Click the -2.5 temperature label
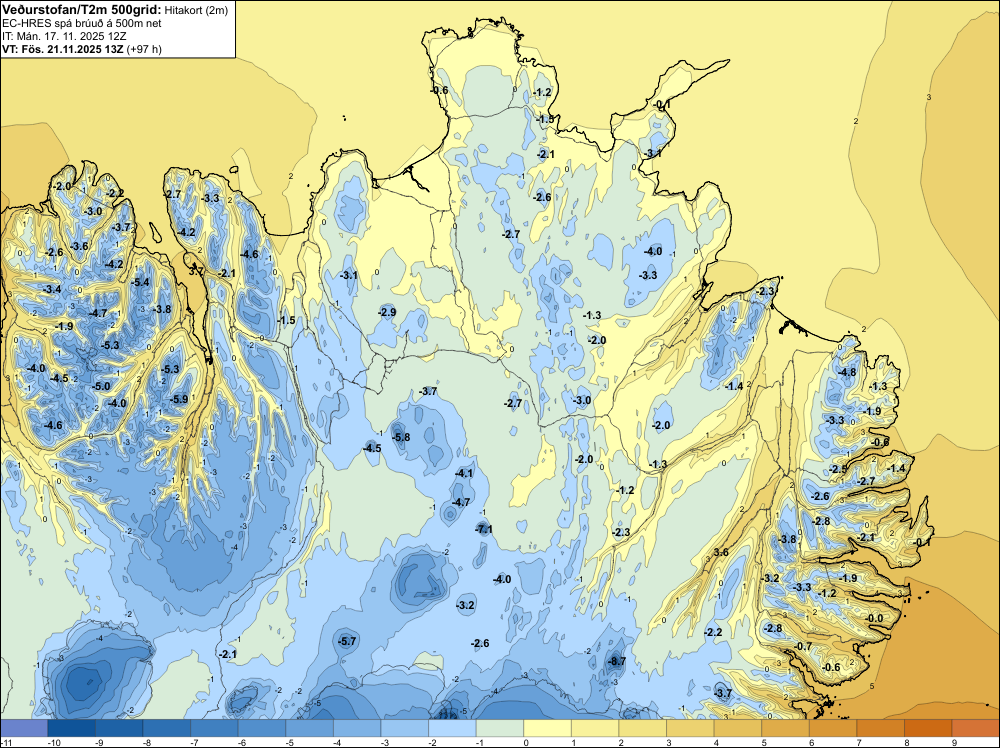Screen dimensions: 1000x748 (838, 469)
